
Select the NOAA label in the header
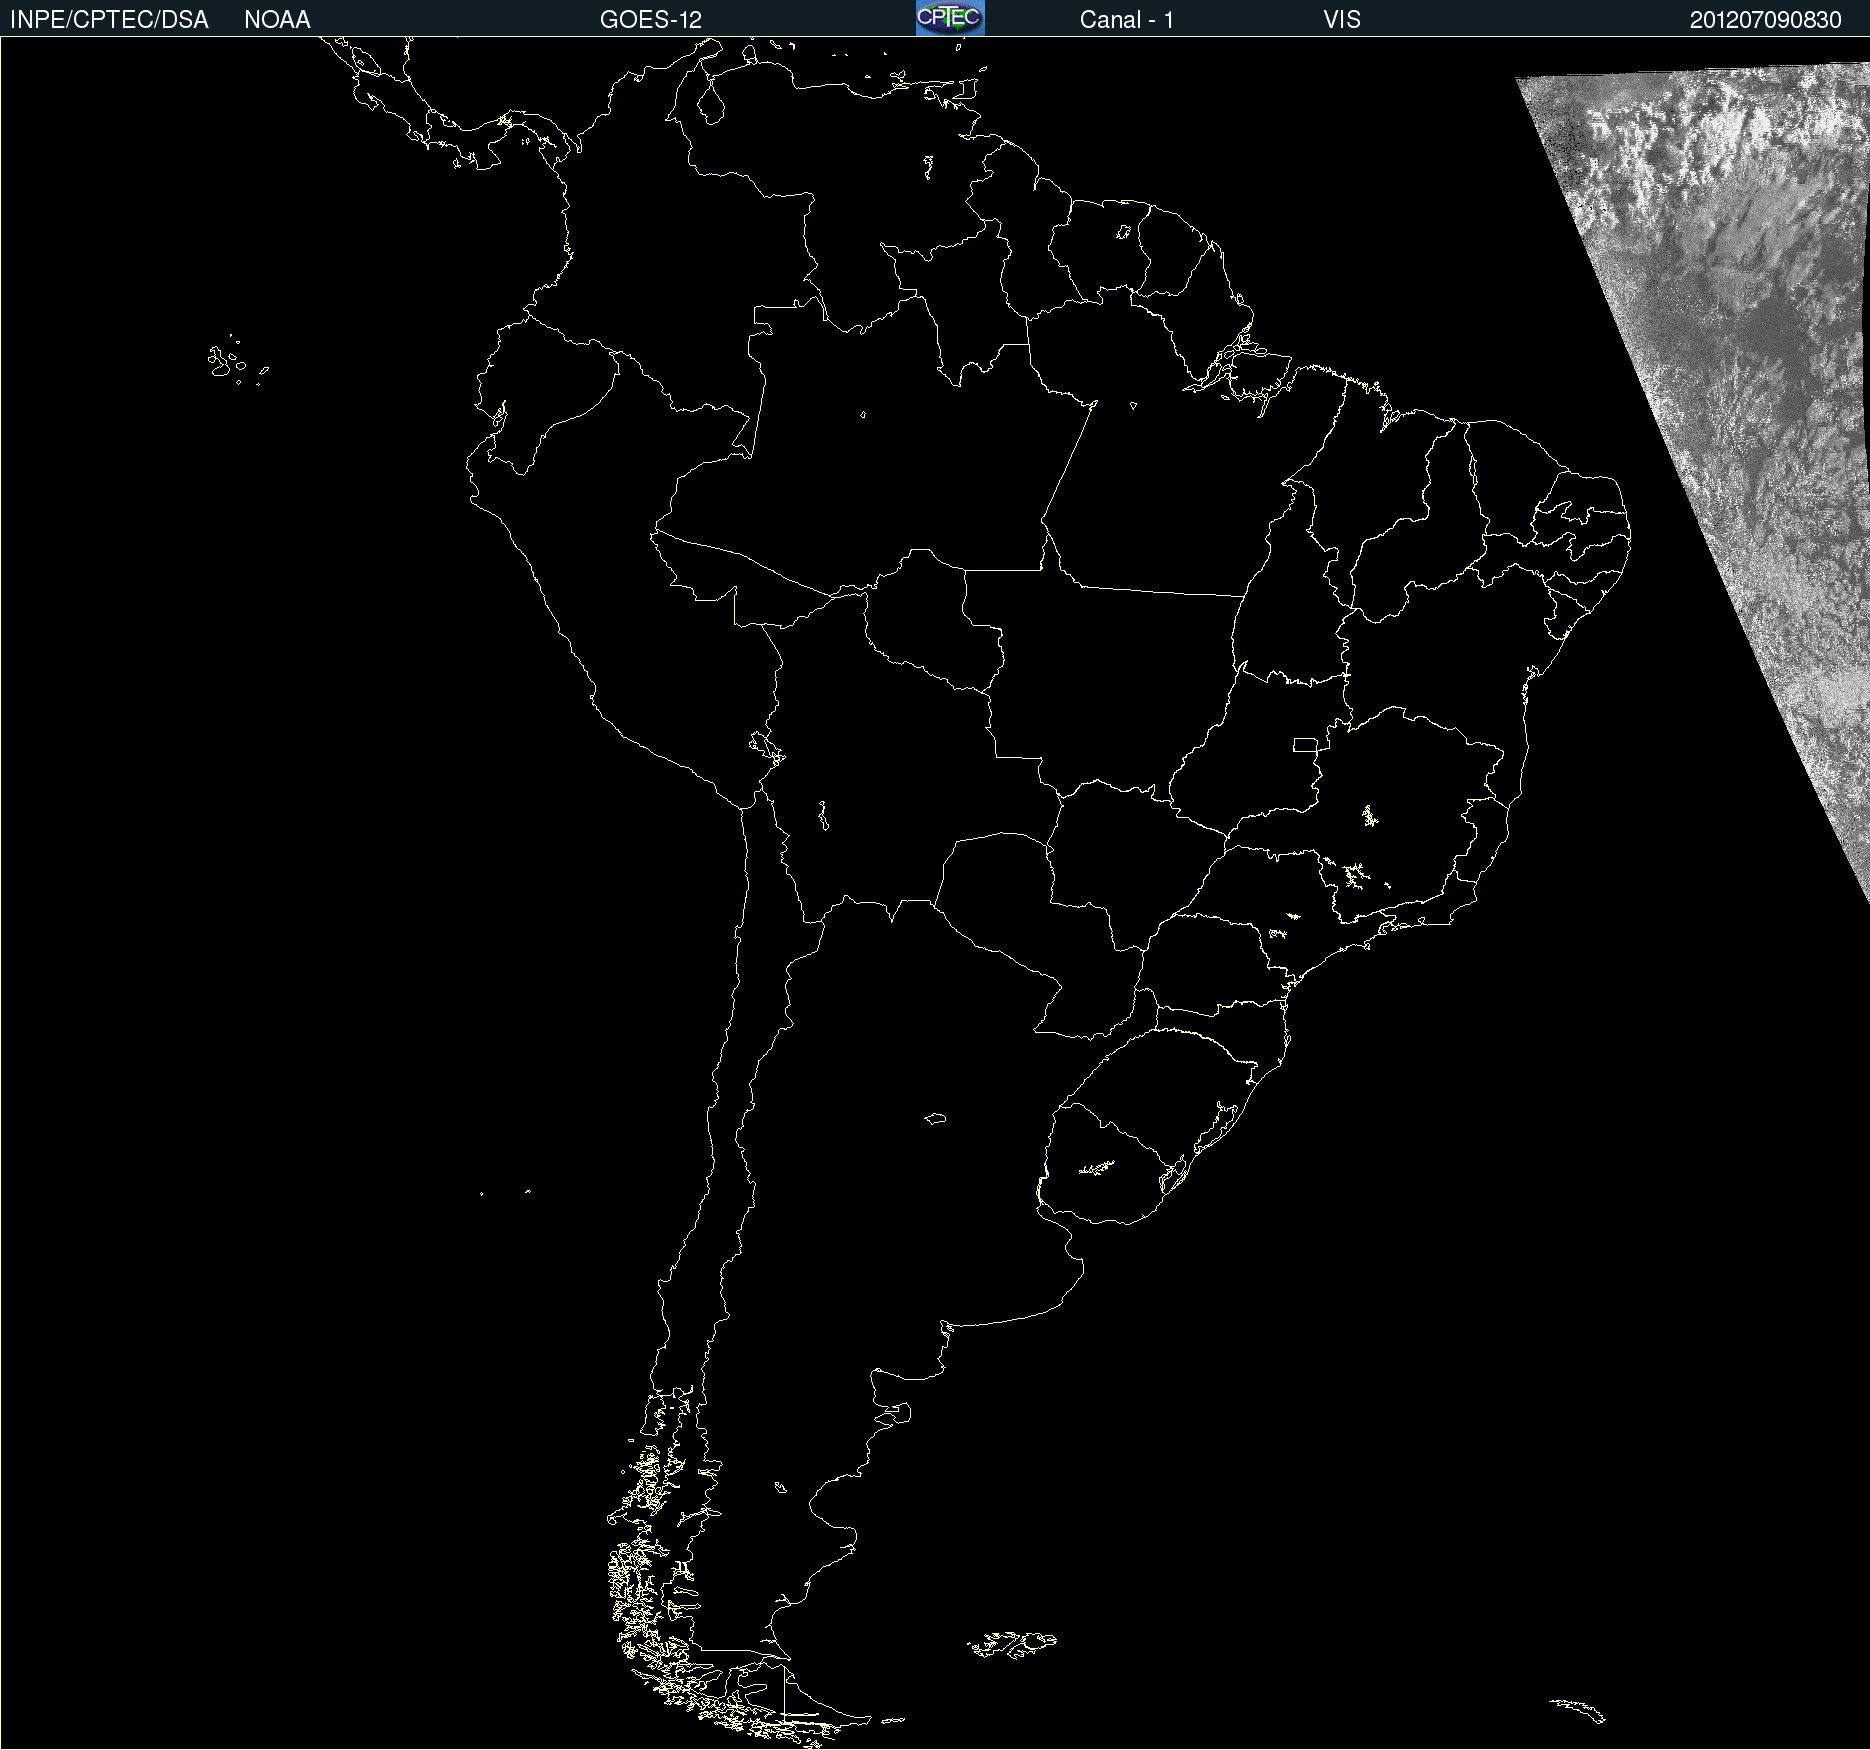pyautogui.click(x=277, y=20)
